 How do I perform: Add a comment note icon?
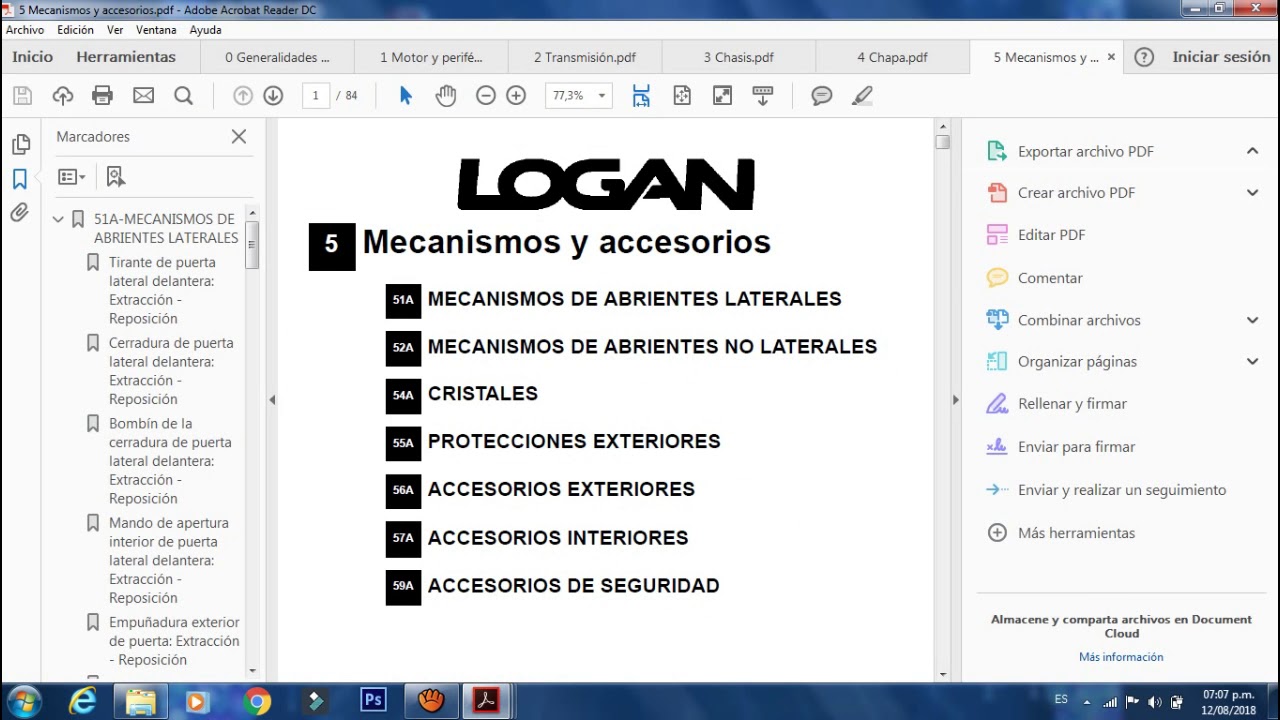click(822, 96)
